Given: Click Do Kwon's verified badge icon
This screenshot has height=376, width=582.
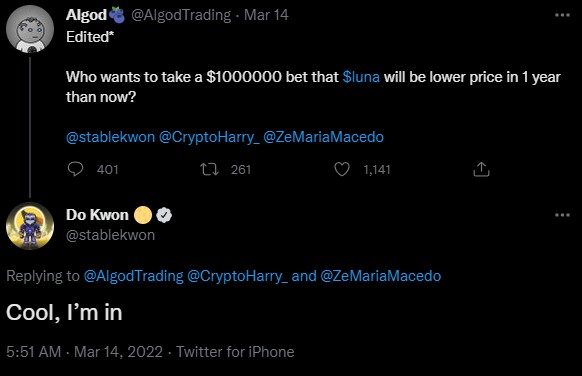Looking at the screenshot, I should (164, 215).
